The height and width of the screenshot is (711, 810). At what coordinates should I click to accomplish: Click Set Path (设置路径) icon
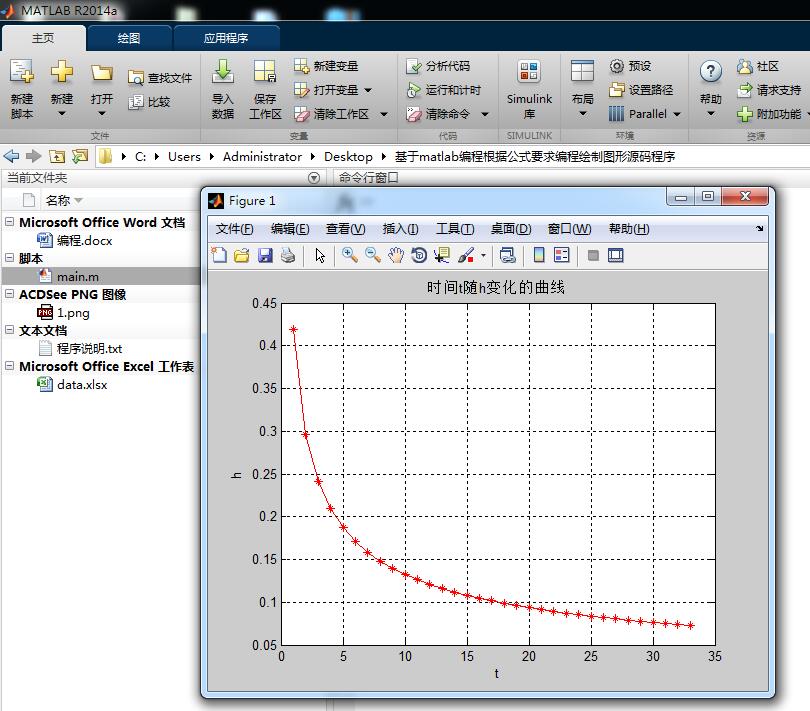[616, 90]
